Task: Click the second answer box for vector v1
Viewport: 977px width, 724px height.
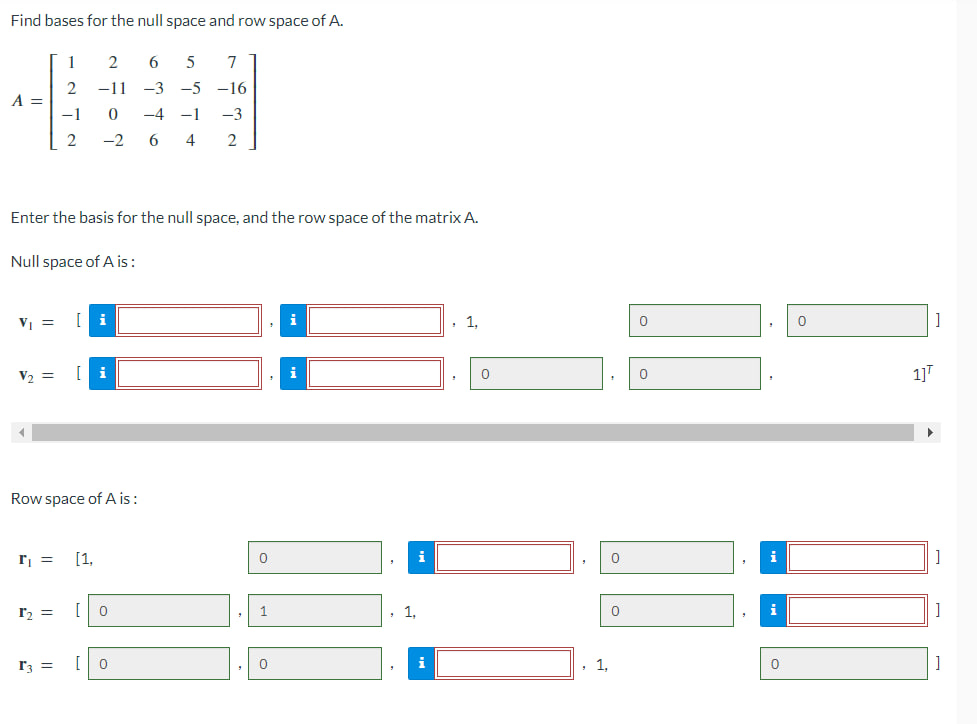Action: pyautogui.click(x=377, y=320)
